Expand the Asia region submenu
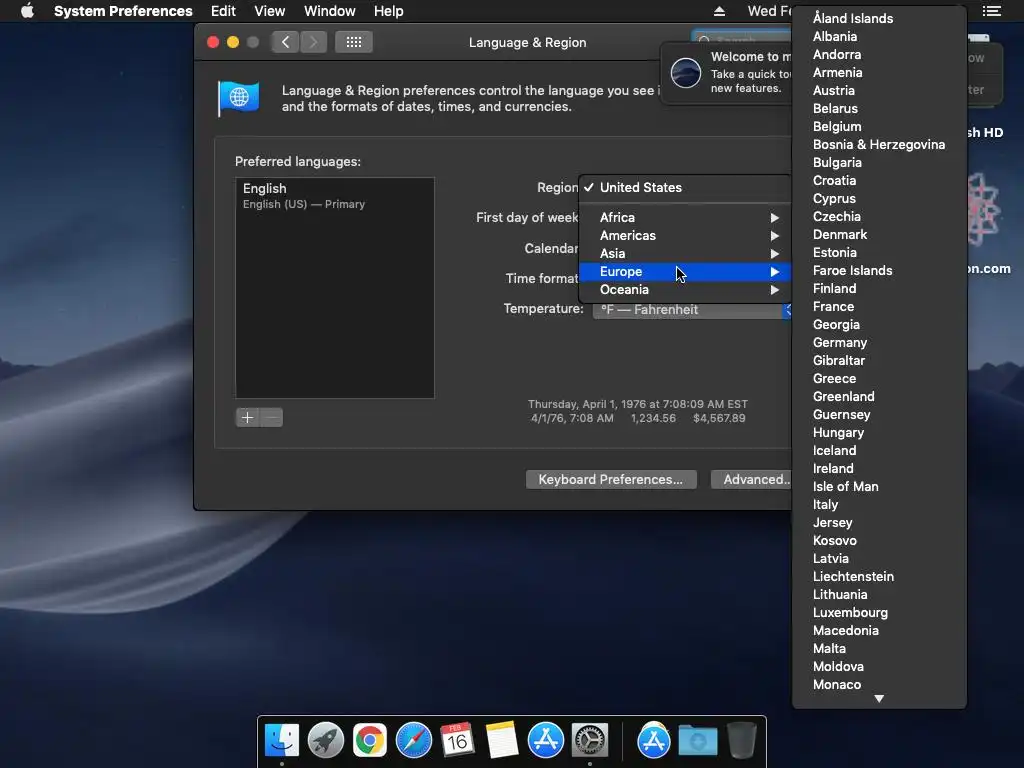Image resolution: width=1024 pixels, height=768 pixels. tap(684, 253)
